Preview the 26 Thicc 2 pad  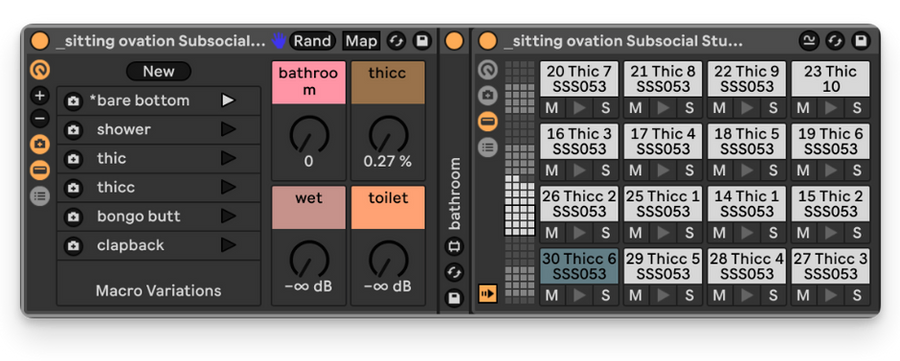pos(579,233)
